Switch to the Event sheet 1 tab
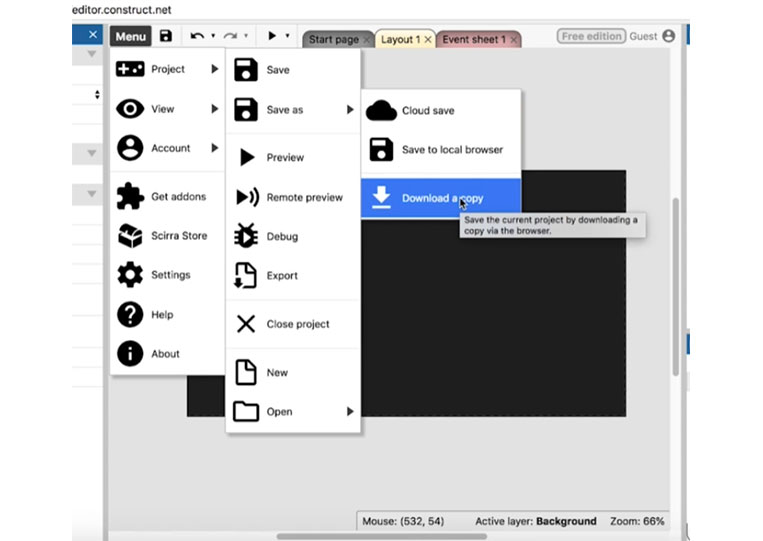Screen dimensions: 763x541 474,39
